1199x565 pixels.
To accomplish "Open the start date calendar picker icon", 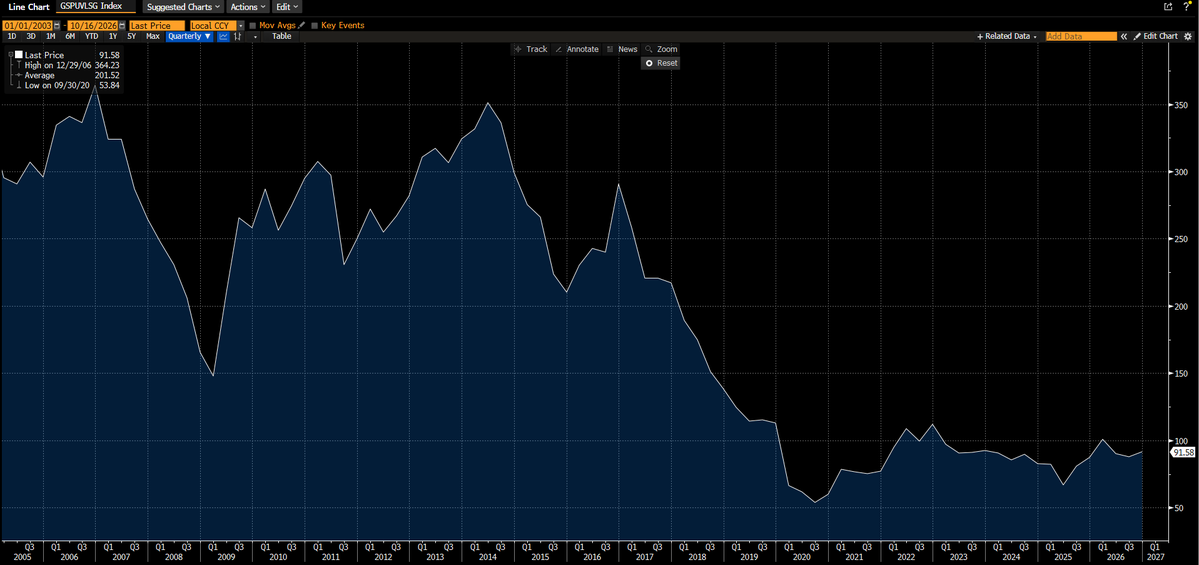I will click(57, 25).
